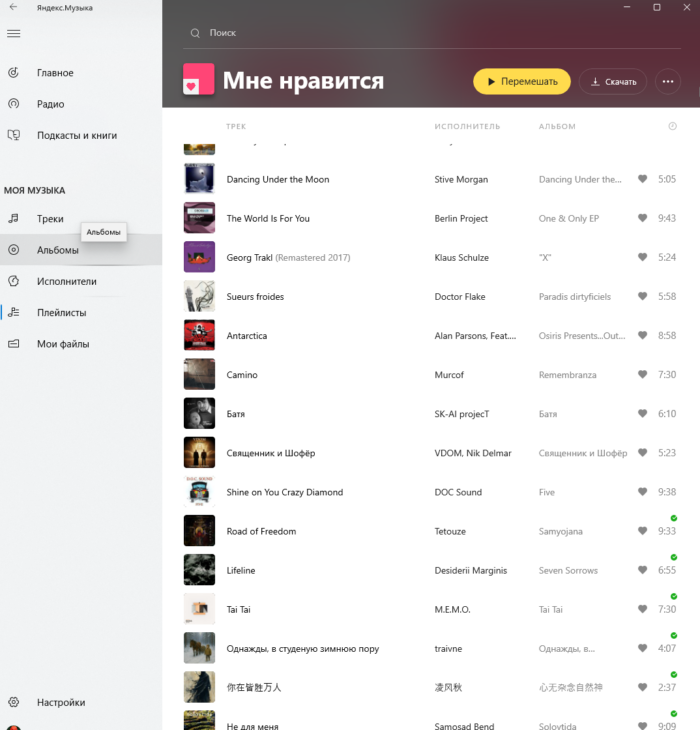Open album Samyojana
The height and width of the screenshot is (730, 700).
tap(560, 531)
